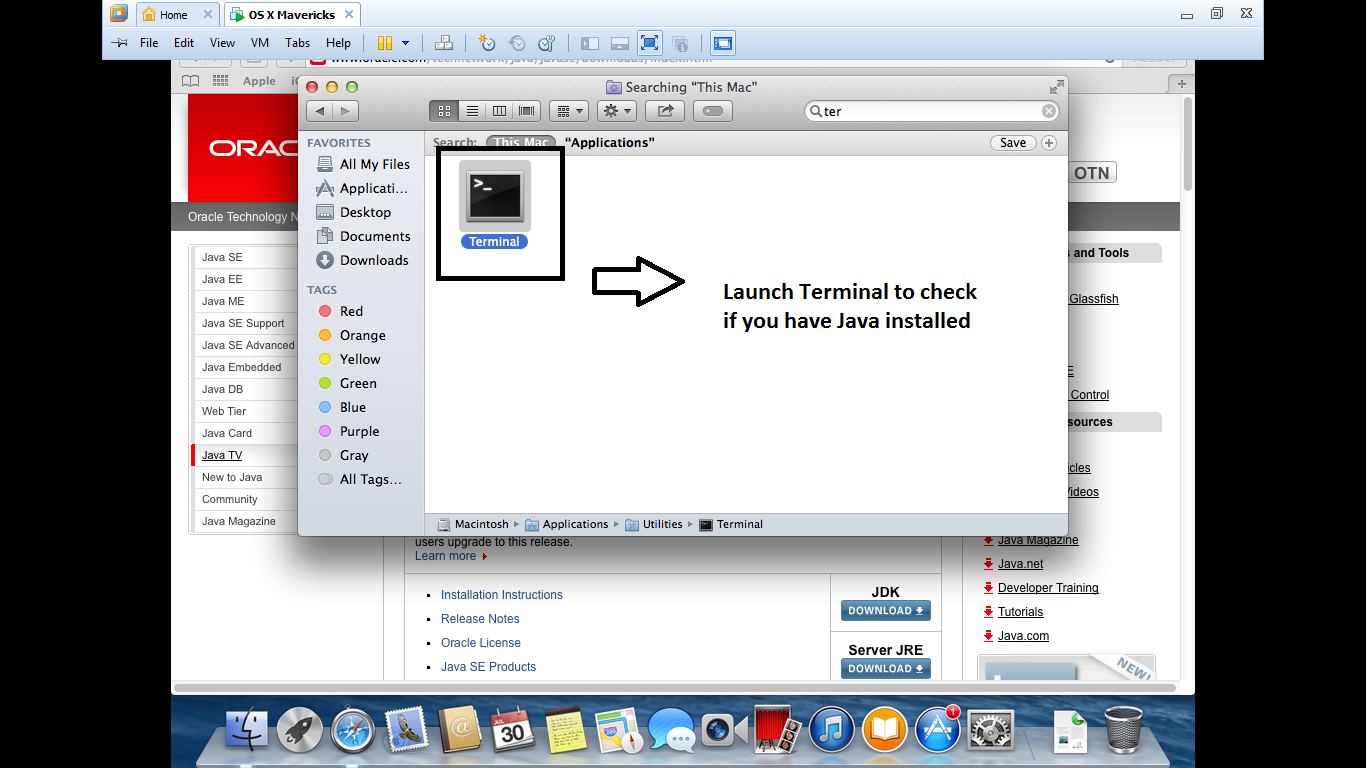Open the VMware Edit menu

click(x=184, y=43)
